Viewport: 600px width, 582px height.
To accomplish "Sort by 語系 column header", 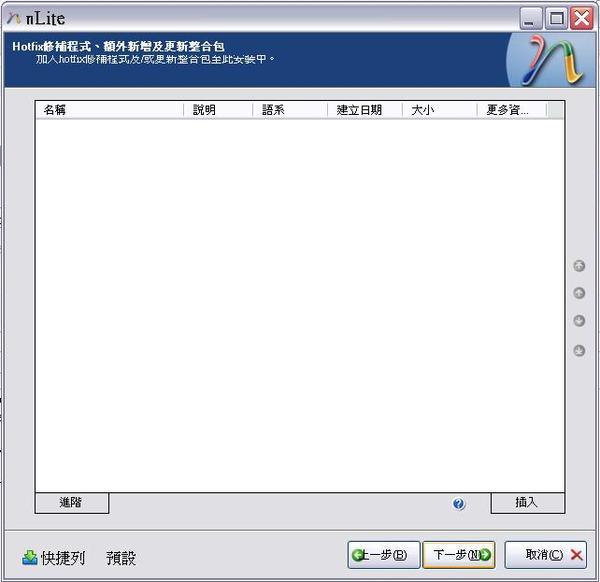I will point(290,110).
